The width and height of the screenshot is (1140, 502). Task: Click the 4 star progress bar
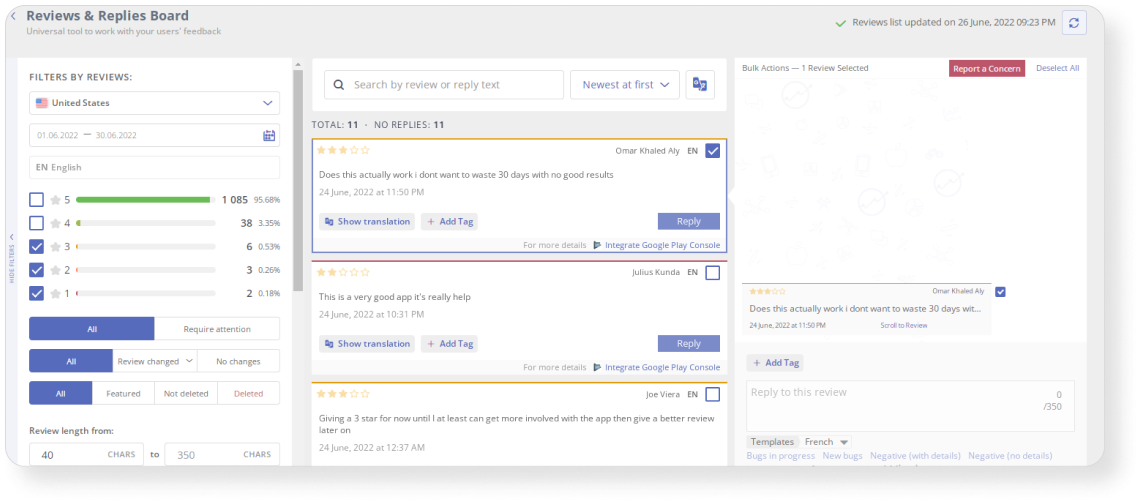click(x=145, y=223)
